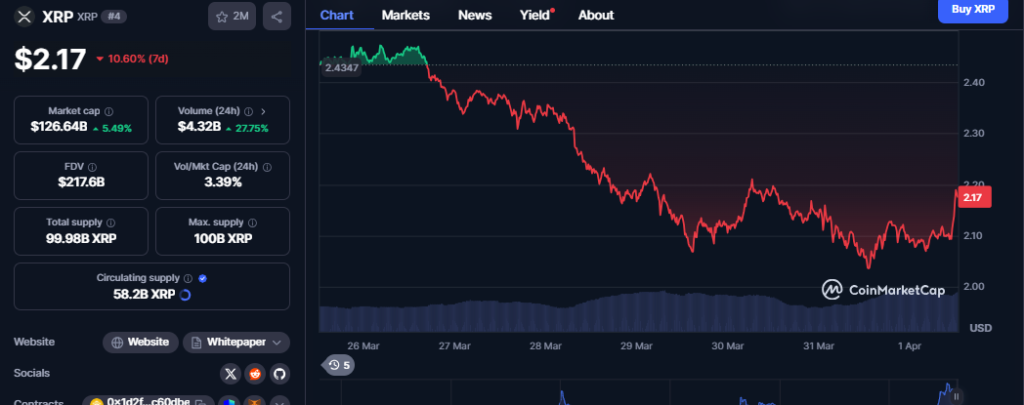Click the Market cap info icon

(109, 112)
